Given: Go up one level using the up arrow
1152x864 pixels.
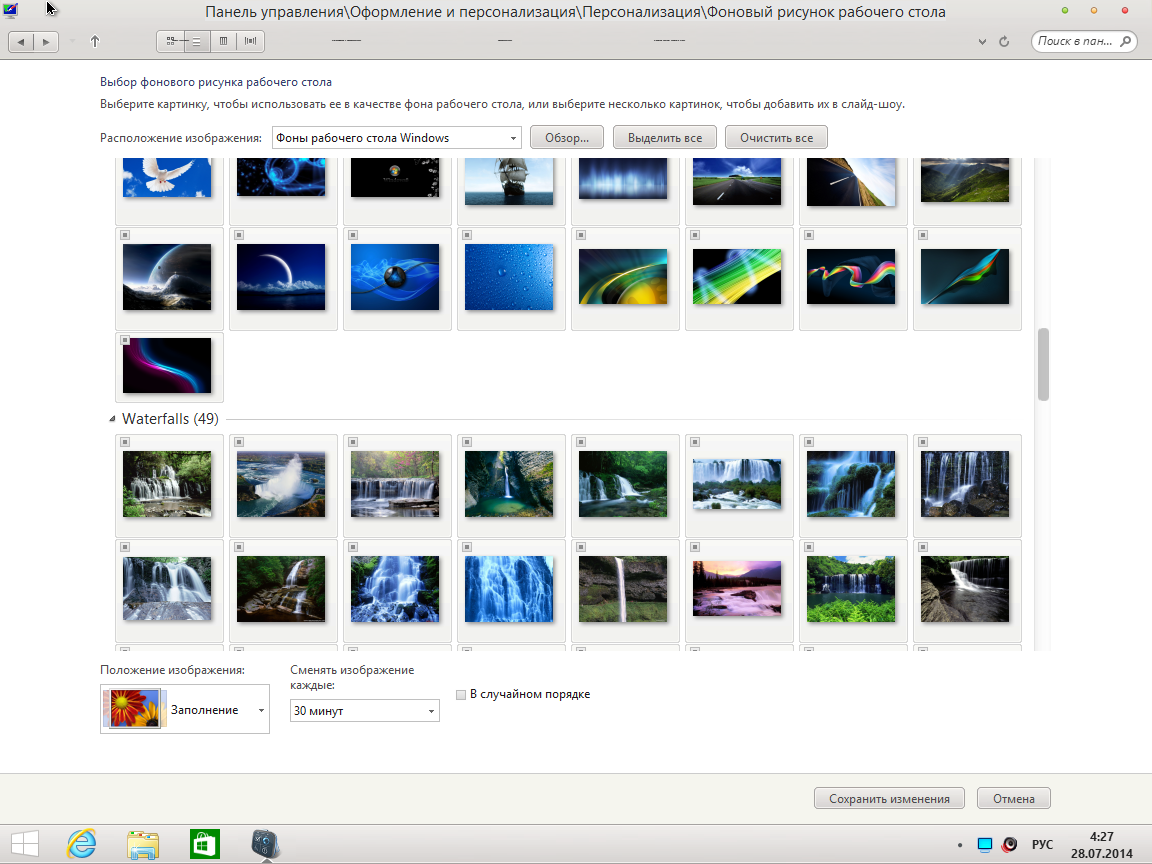Looking at the screenshot, I should pyautogui.click(x=95, y=42).
